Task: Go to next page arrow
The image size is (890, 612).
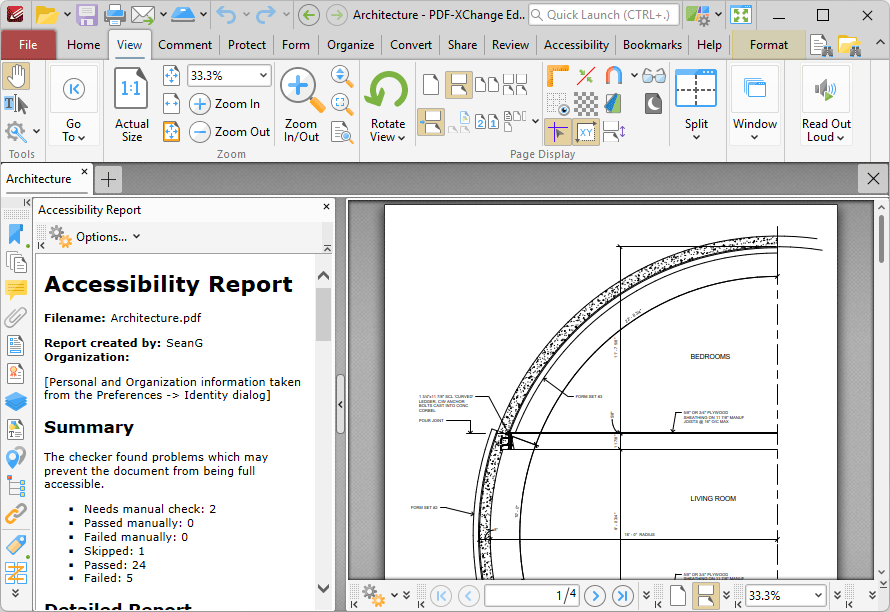Action: pos(595,596)
